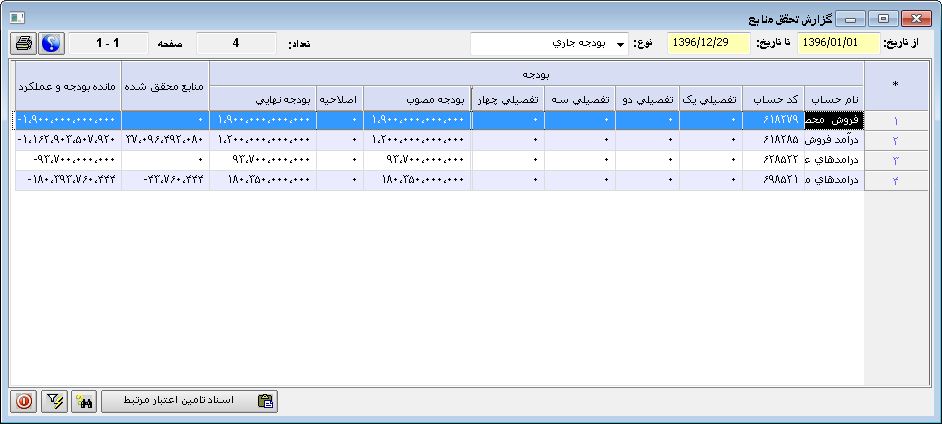Select row number ۳ header
Image resolution: width=942 pixels, height=424 pixels.
pos(896,160)
